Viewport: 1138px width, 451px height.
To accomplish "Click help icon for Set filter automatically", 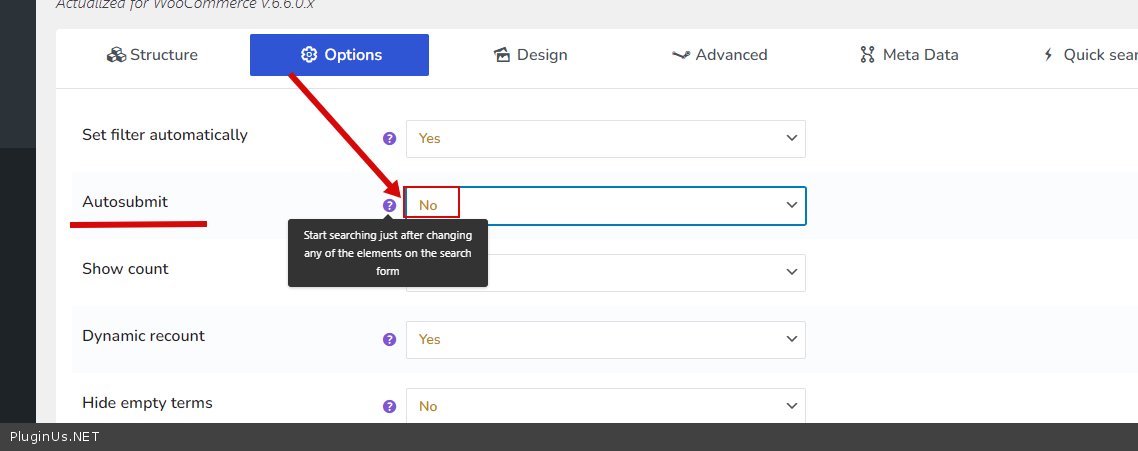I will pyautogui.click(x=390, y=138).
